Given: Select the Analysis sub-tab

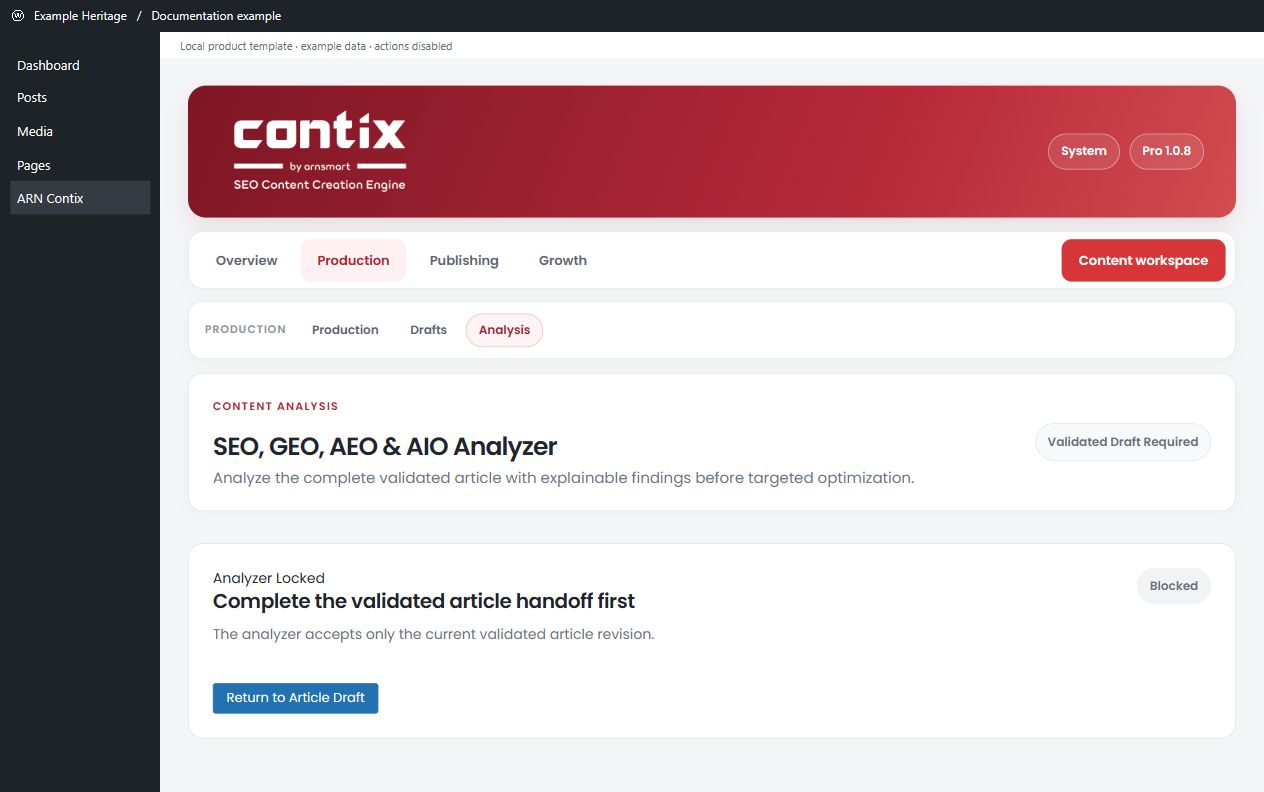Looking at the screenshot, I should pyautogui.click(x=504, y=330).
